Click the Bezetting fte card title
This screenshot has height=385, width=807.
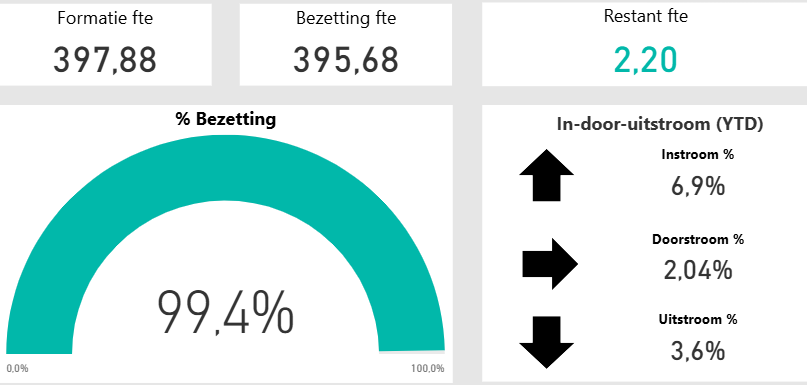pyautogui.click(x=346, y=18)
